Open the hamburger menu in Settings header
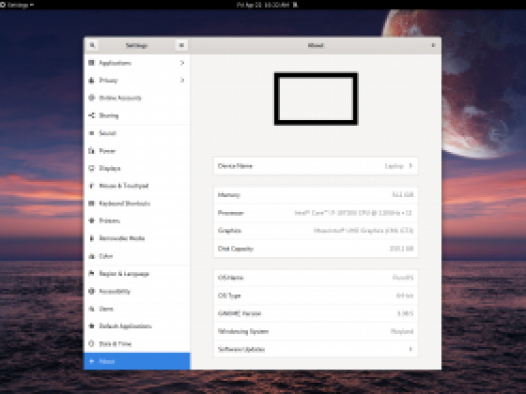This screenshot has width=526, height=394. click(181, 45)
